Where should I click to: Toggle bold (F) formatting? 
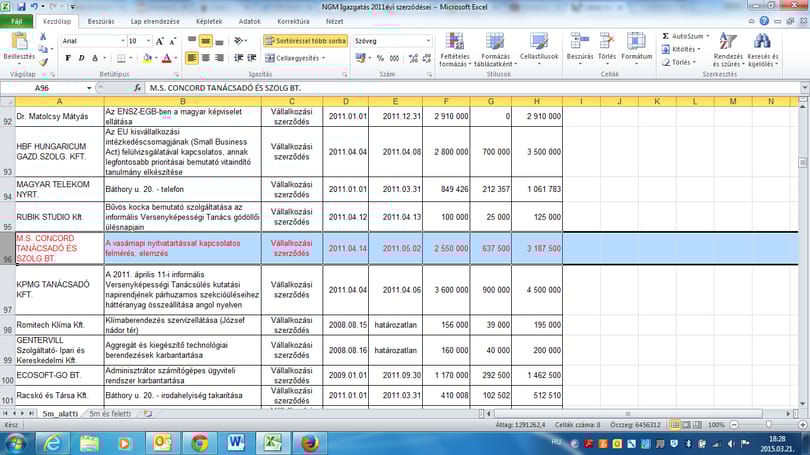pyautogui.click(x=68, y=58)
